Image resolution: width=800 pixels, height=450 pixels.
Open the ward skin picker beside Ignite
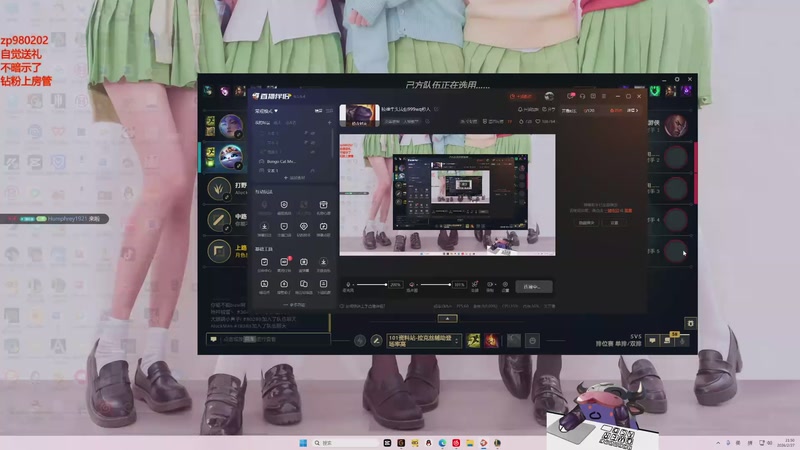point(514,340)
